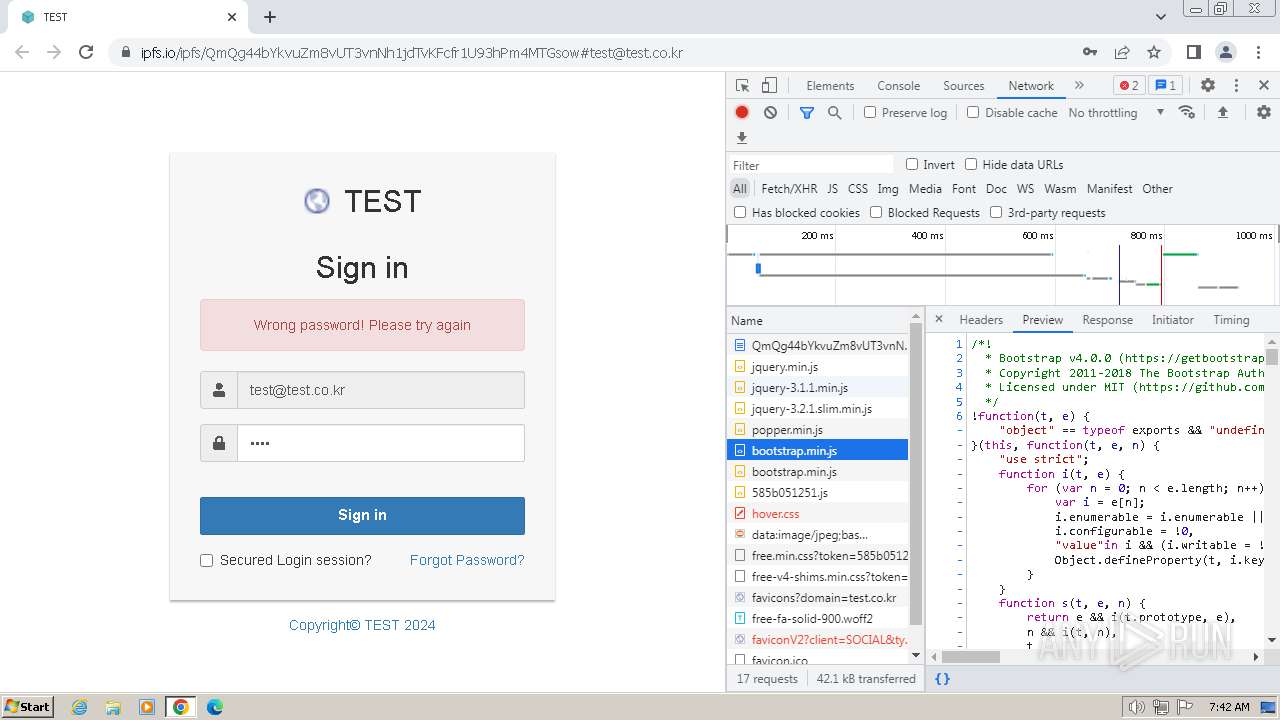The height and width of the screenshot is (720, 1280).
Task: Enable Disable cache checkbox
Action: [x=973, y=113]
